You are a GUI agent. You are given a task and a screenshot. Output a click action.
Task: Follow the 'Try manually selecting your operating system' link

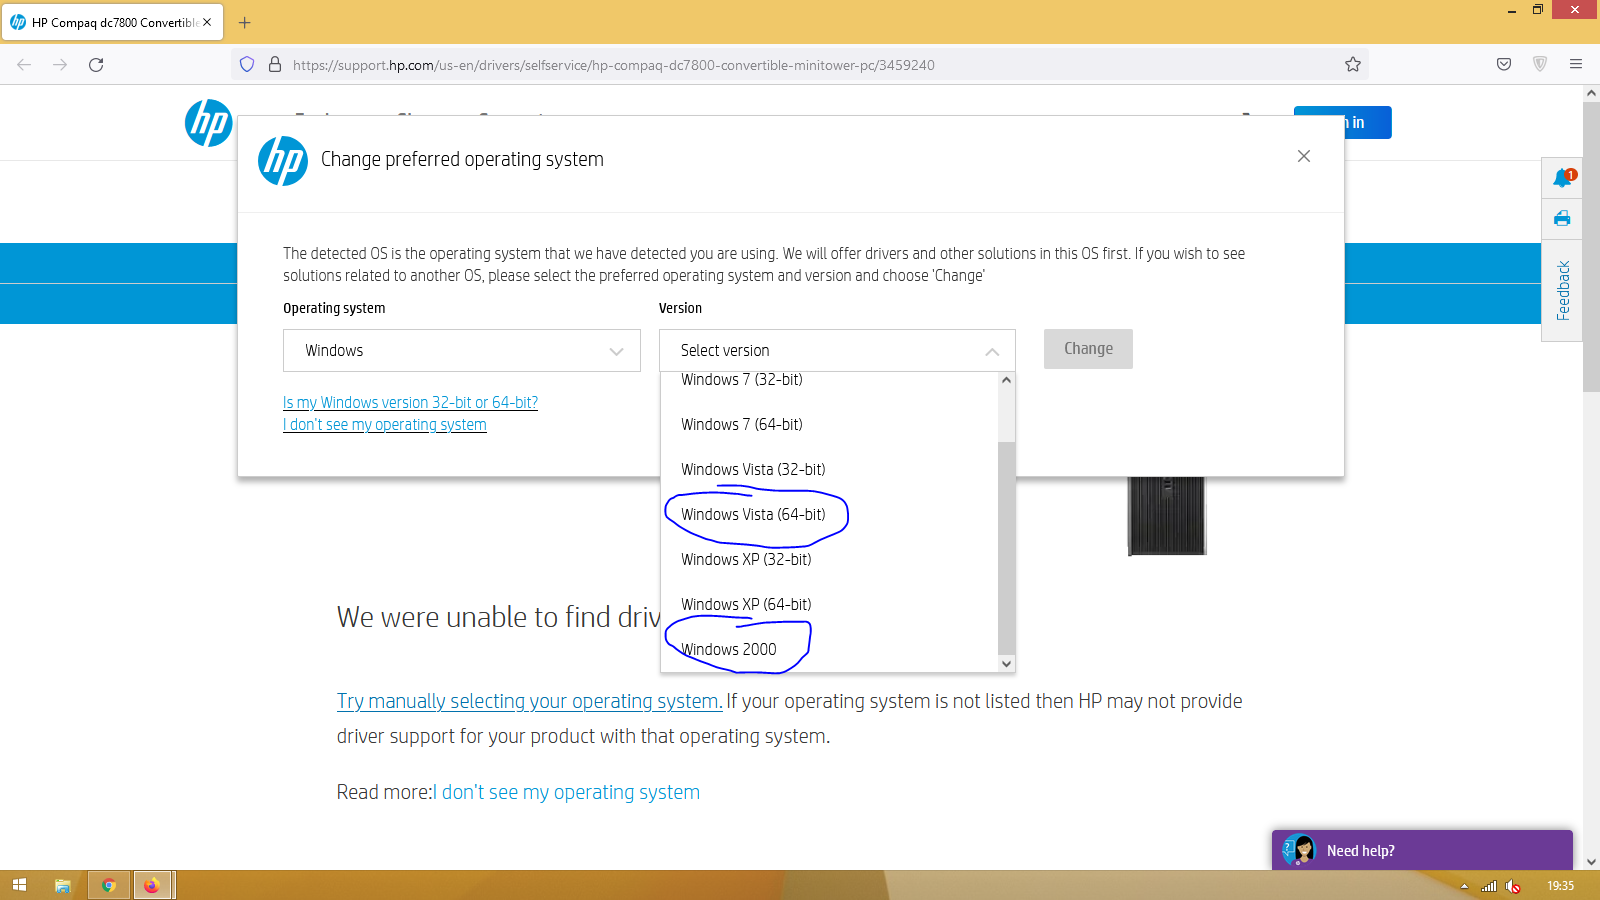point(530,701)
